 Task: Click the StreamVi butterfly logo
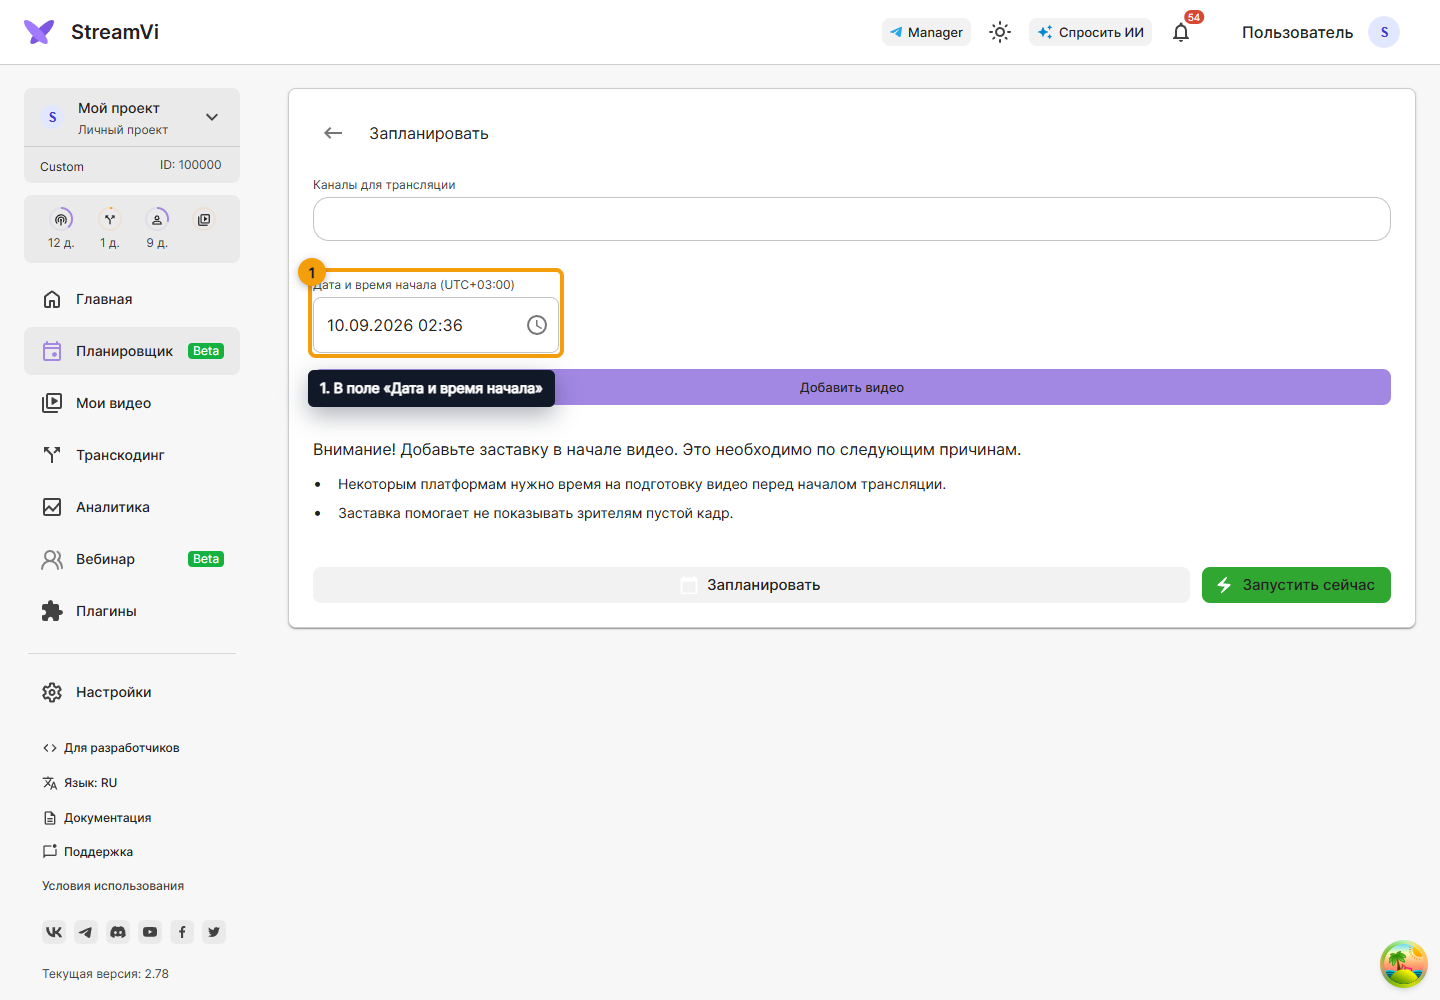click(x=39, y=32)
